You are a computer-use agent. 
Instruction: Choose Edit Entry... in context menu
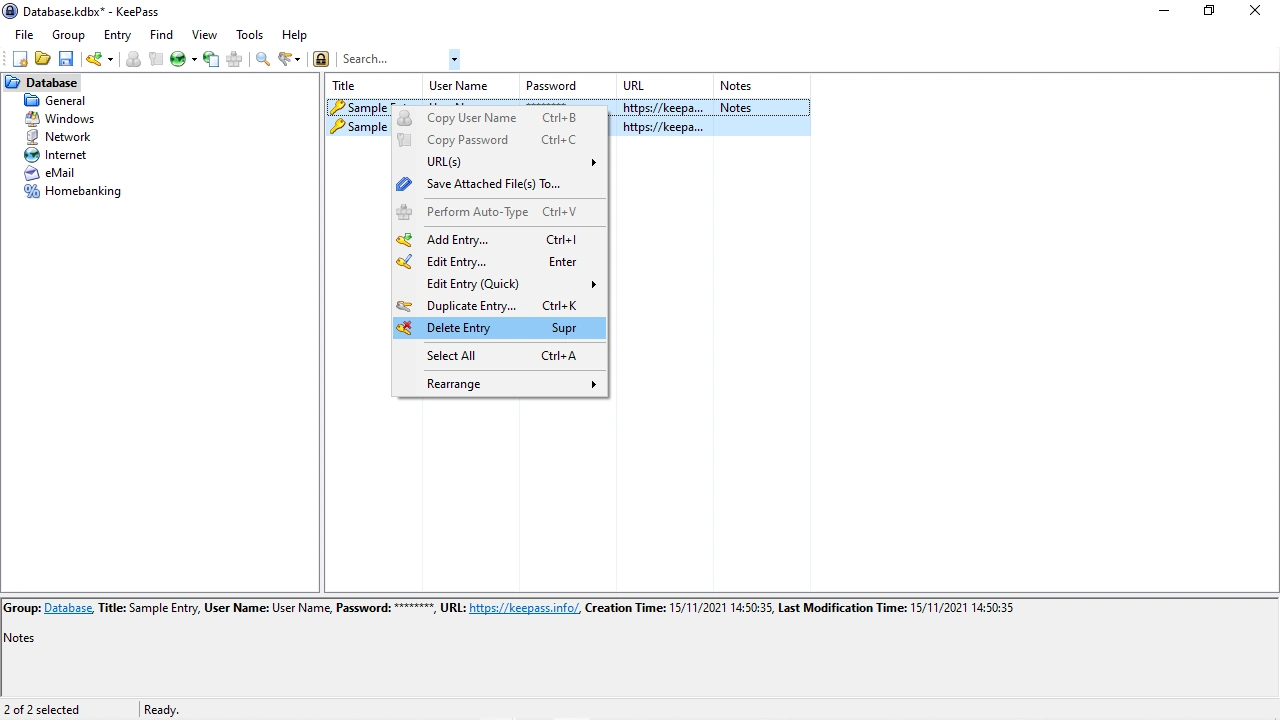pyautogui.click(x=499, y=262)
